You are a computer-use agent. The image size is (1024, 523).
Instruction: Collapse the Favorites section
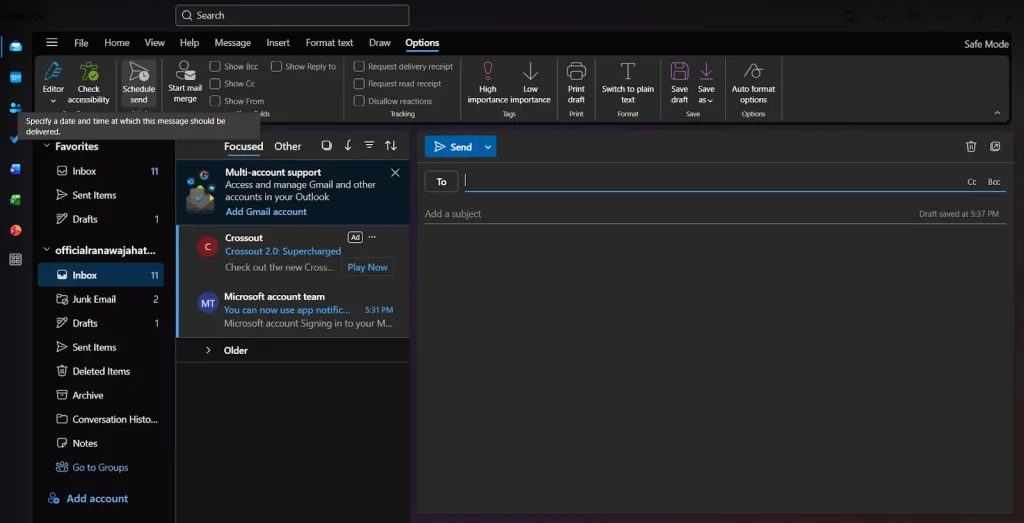click(46, 146)
